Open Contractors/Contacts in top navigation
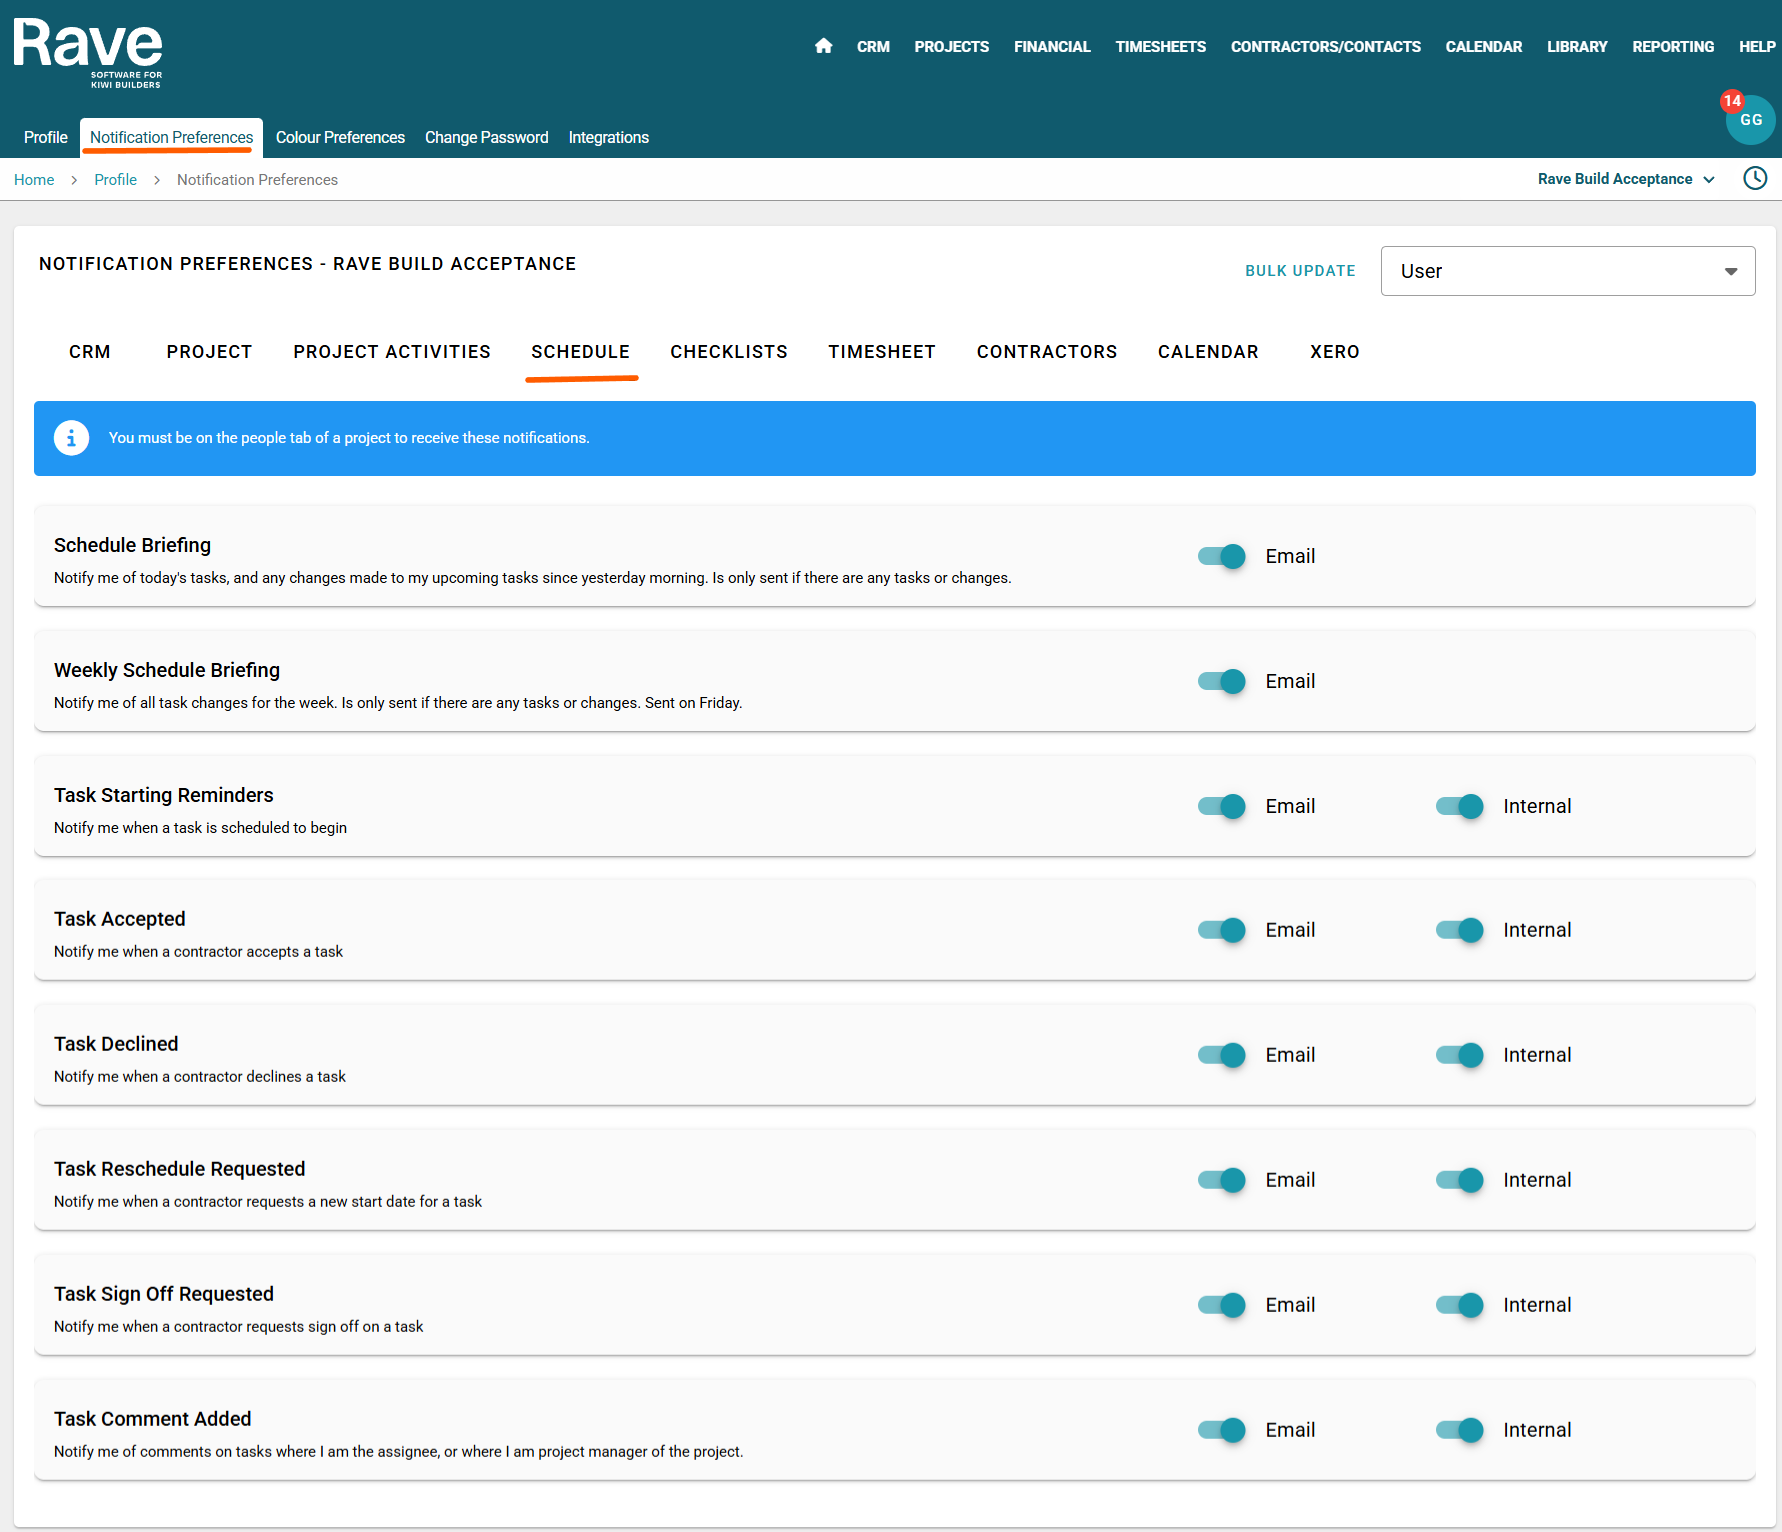This screenshot has height=1532, width=1782. coord(1325,47)
